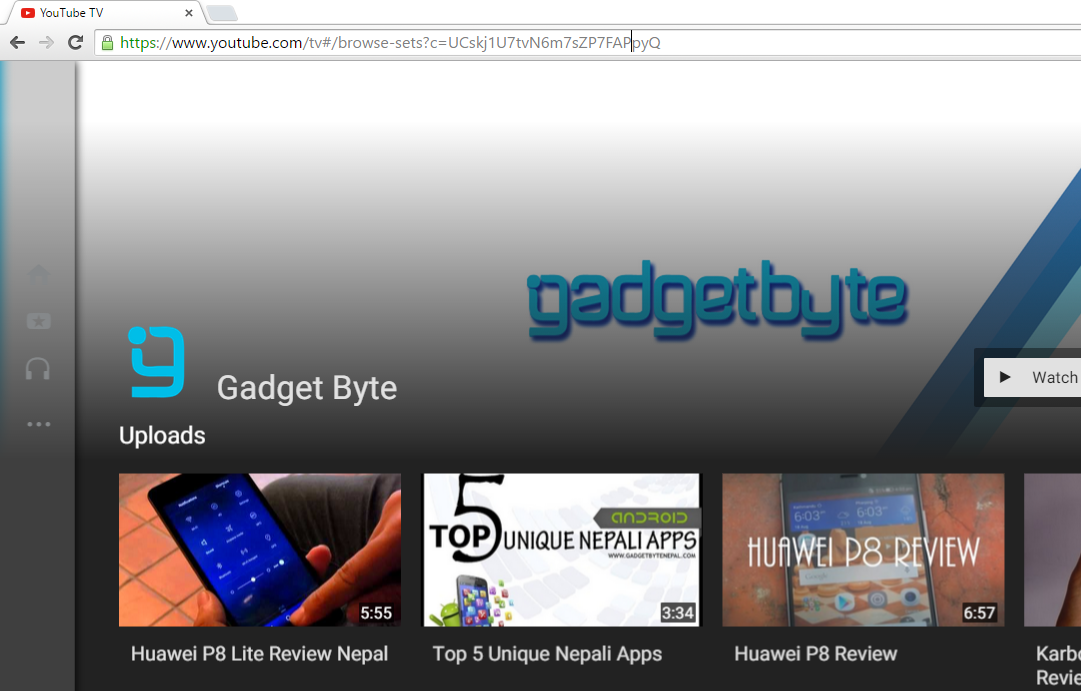Click the forward navigation arrow
The height and width of the screenshot is (691, 1081).
click(x=46, y=43)
